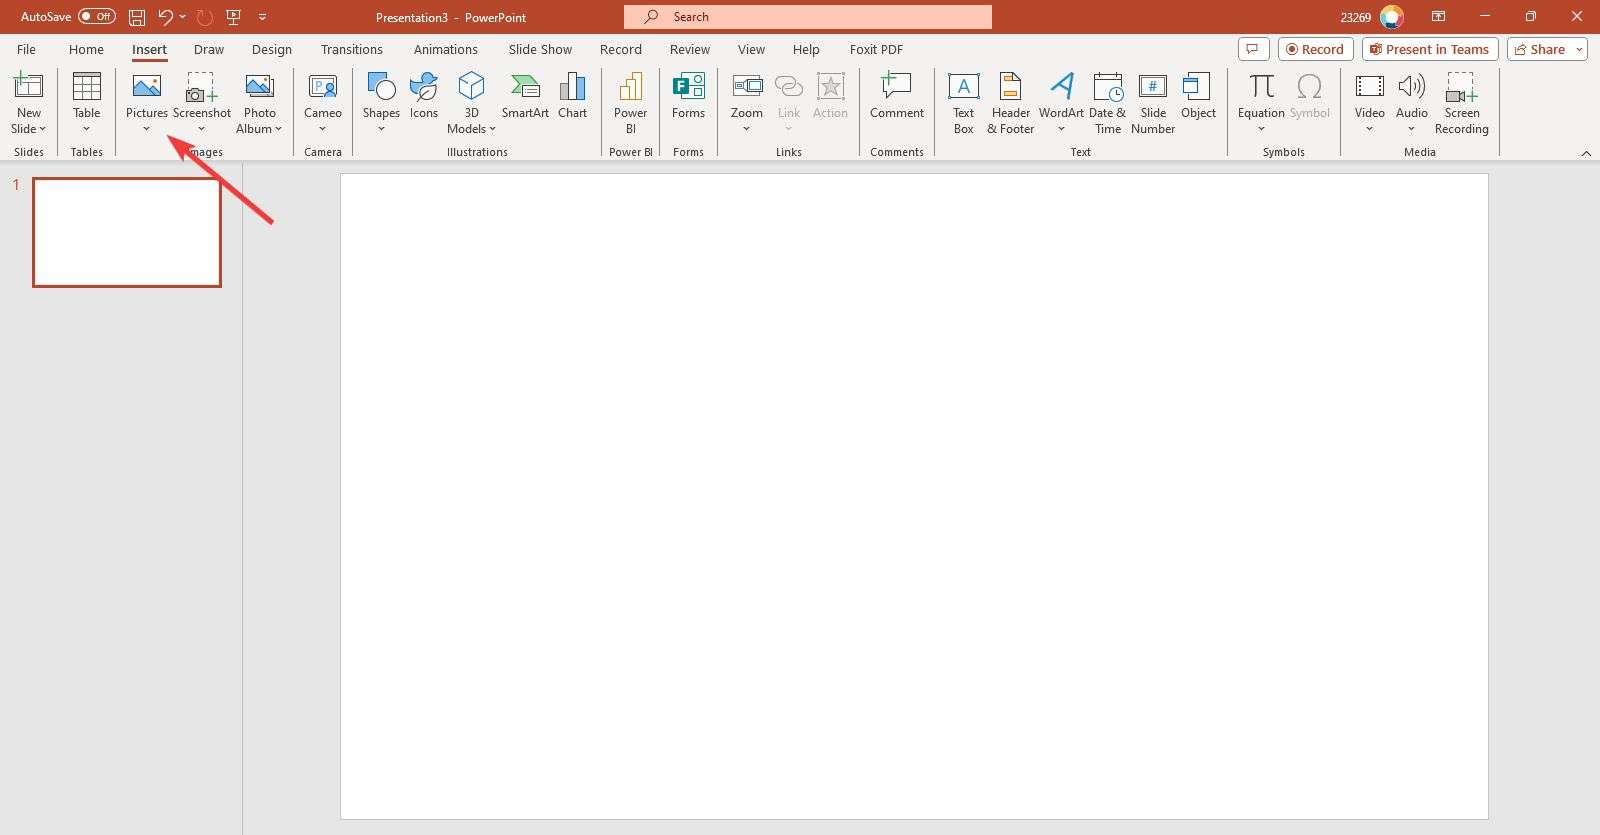The image size is (1600, 835).
Task: Expand the Pictures dropdown
Action: [147, 129]
